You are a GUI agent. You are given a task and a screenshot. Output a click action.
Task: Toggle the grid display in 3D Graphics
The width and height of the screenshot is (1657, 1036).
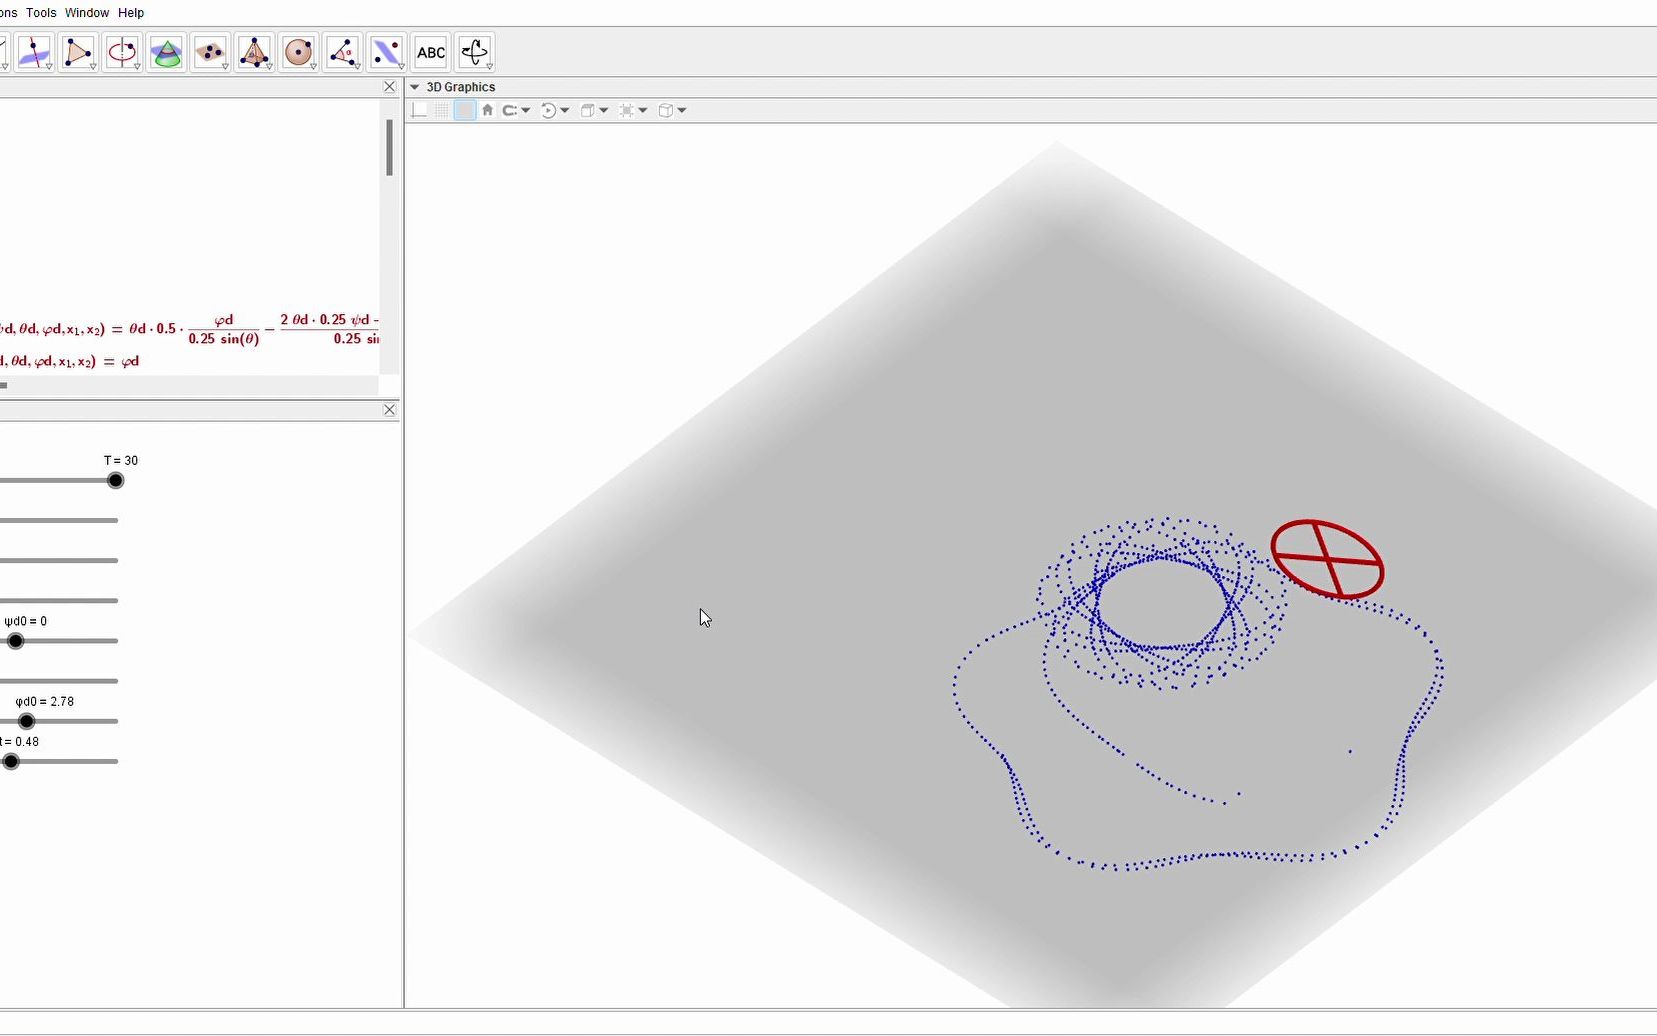click(x=441, y=110)
